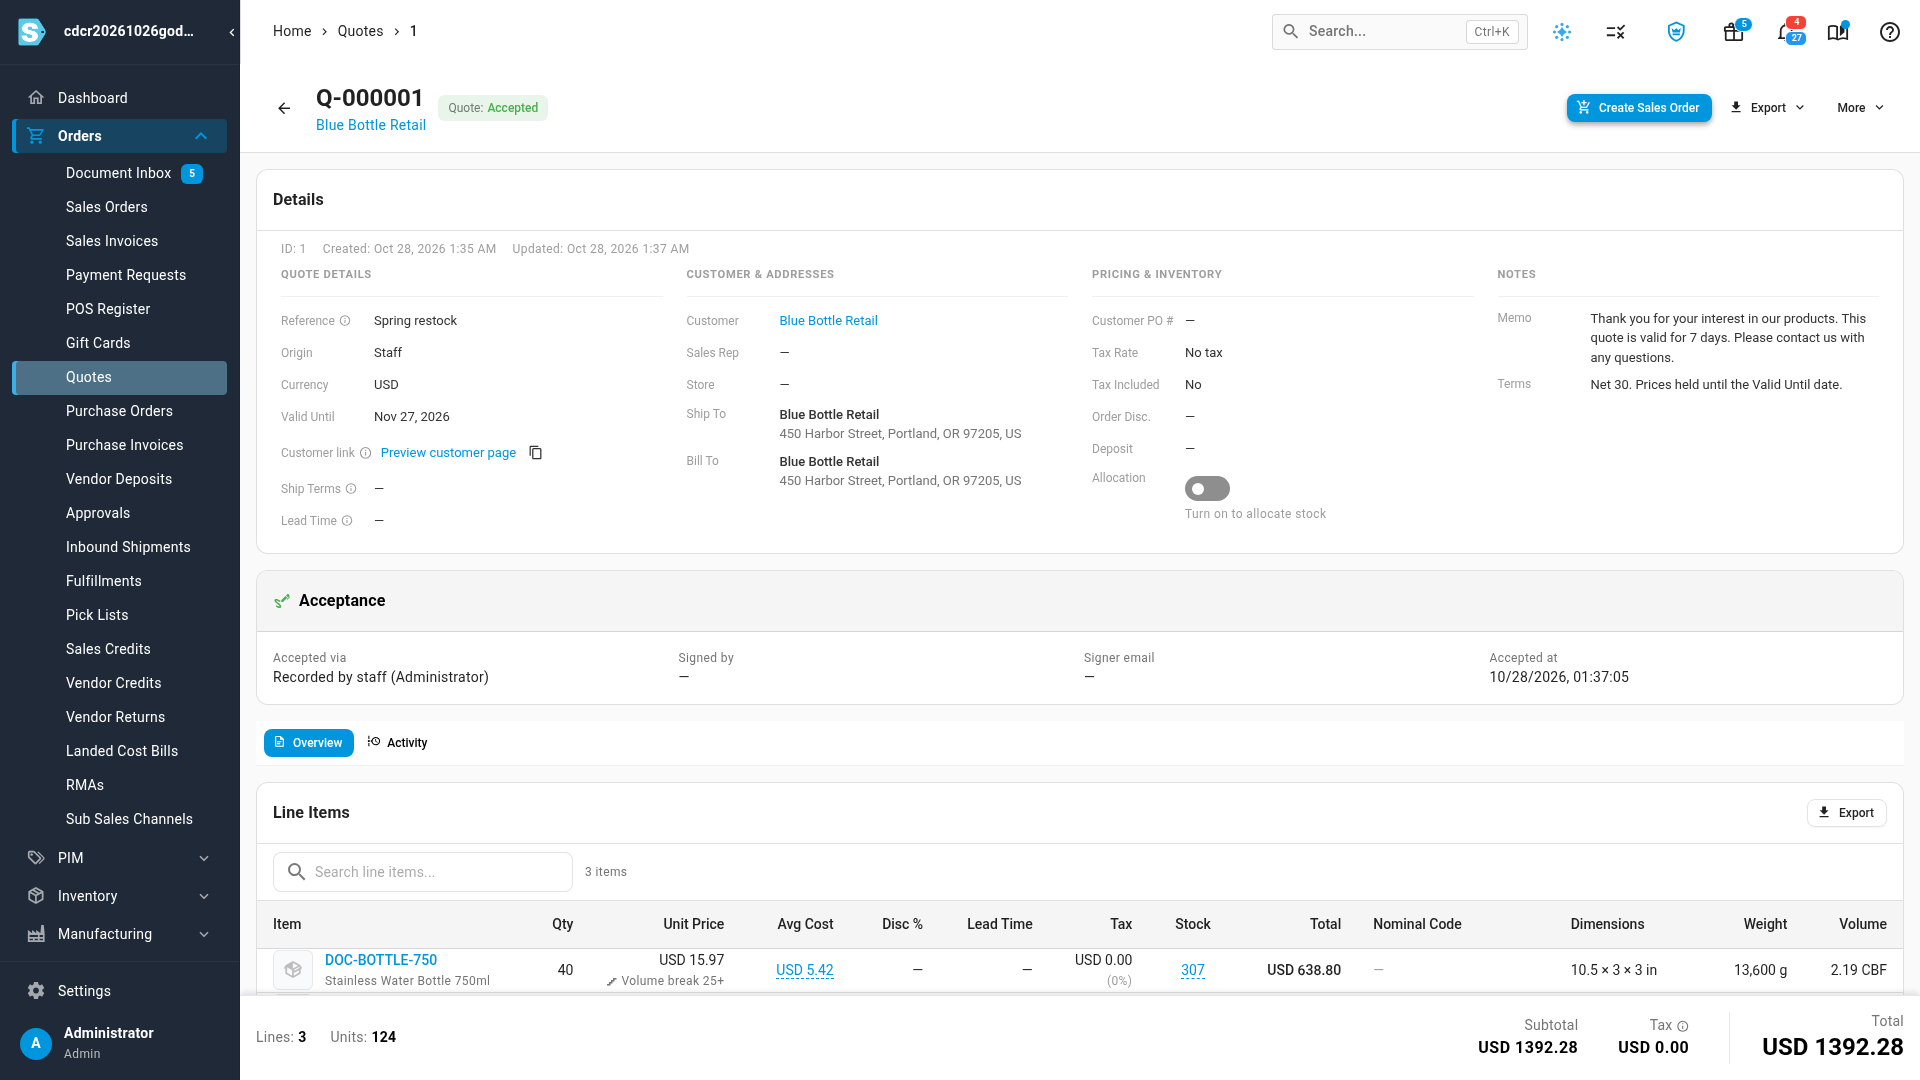Click the help question mark icon
The height and width of the screenshot is (1080, 1920).
coord(1889,32)
